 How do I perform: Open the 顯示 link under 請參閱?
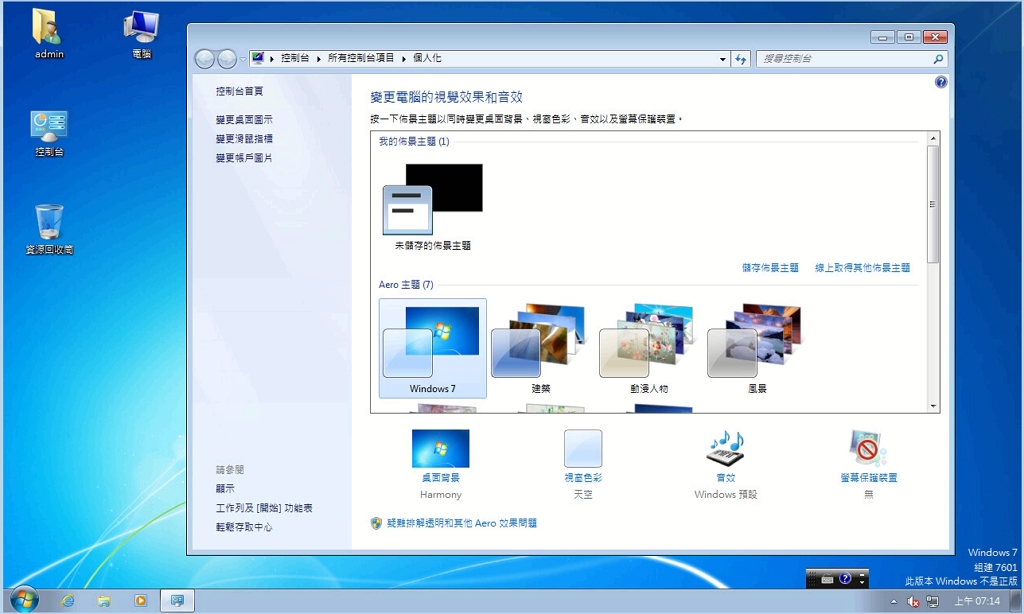coord(225,488)
